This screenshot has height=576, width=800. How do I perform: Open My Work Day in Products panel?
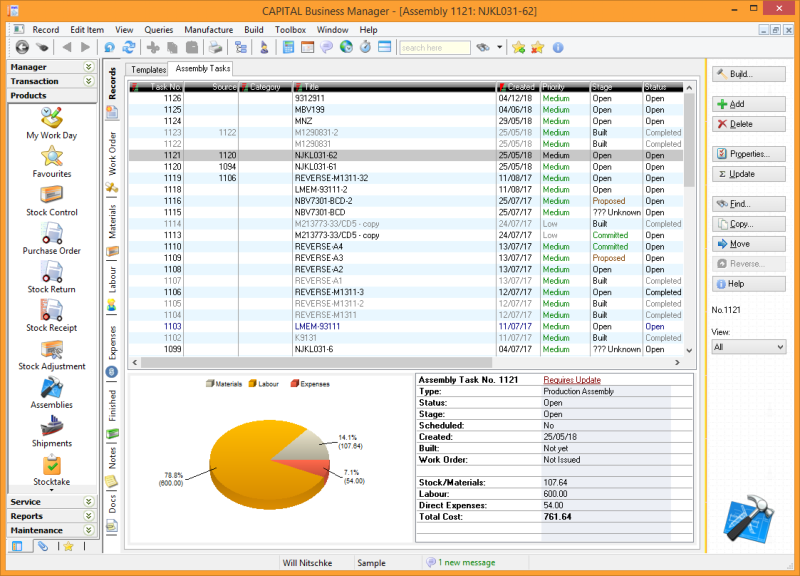[52, 122]
